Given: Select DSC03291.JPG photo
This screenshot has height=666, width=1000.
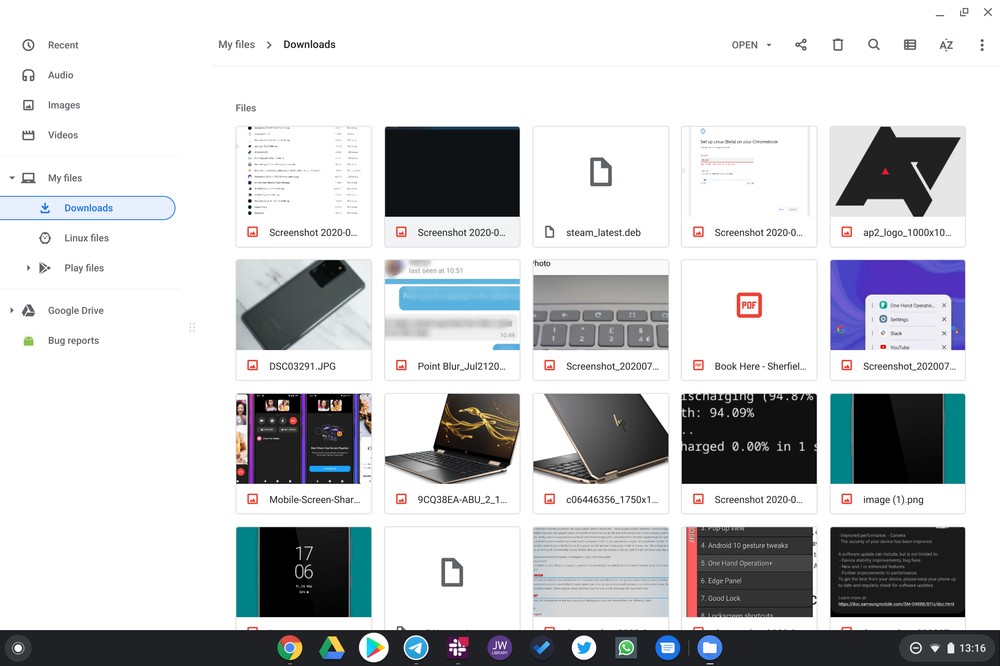Looking at the screenshot, I should tap(304, 320).
